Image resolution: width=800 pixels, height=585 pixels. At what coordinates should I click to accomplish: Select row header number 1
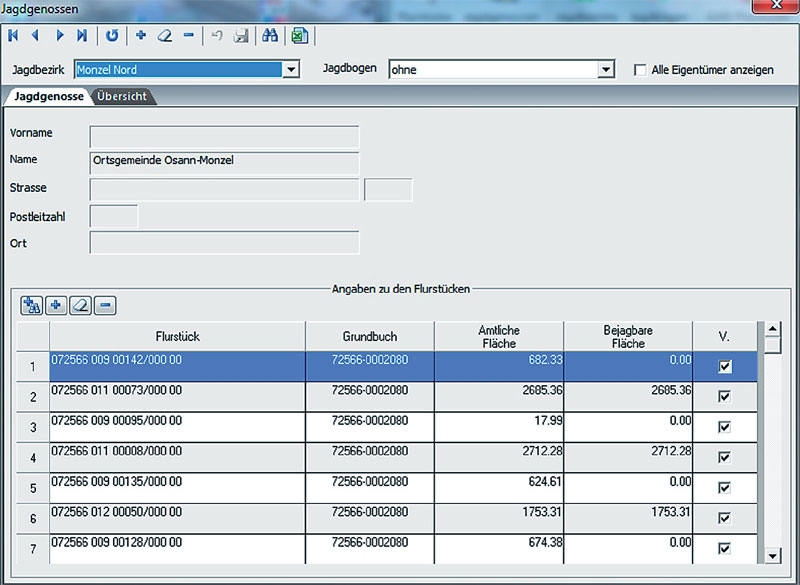click(33, 367)
